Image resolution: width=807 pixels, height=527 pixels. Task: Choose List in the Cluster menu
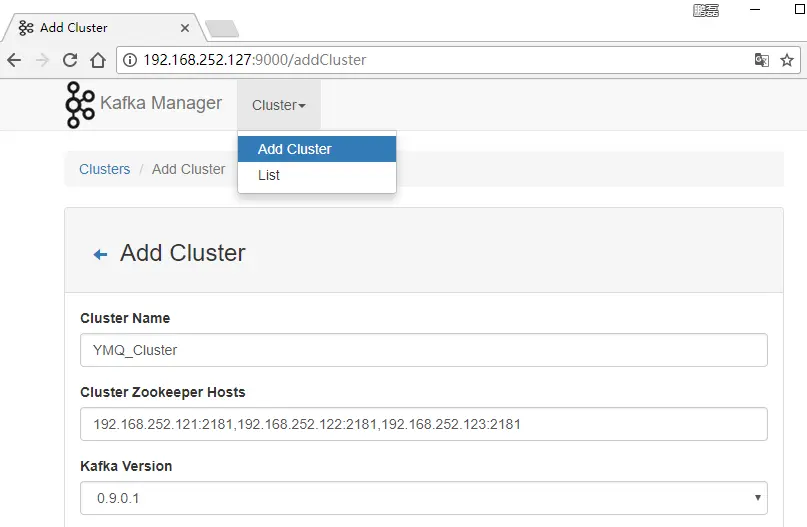317,175
